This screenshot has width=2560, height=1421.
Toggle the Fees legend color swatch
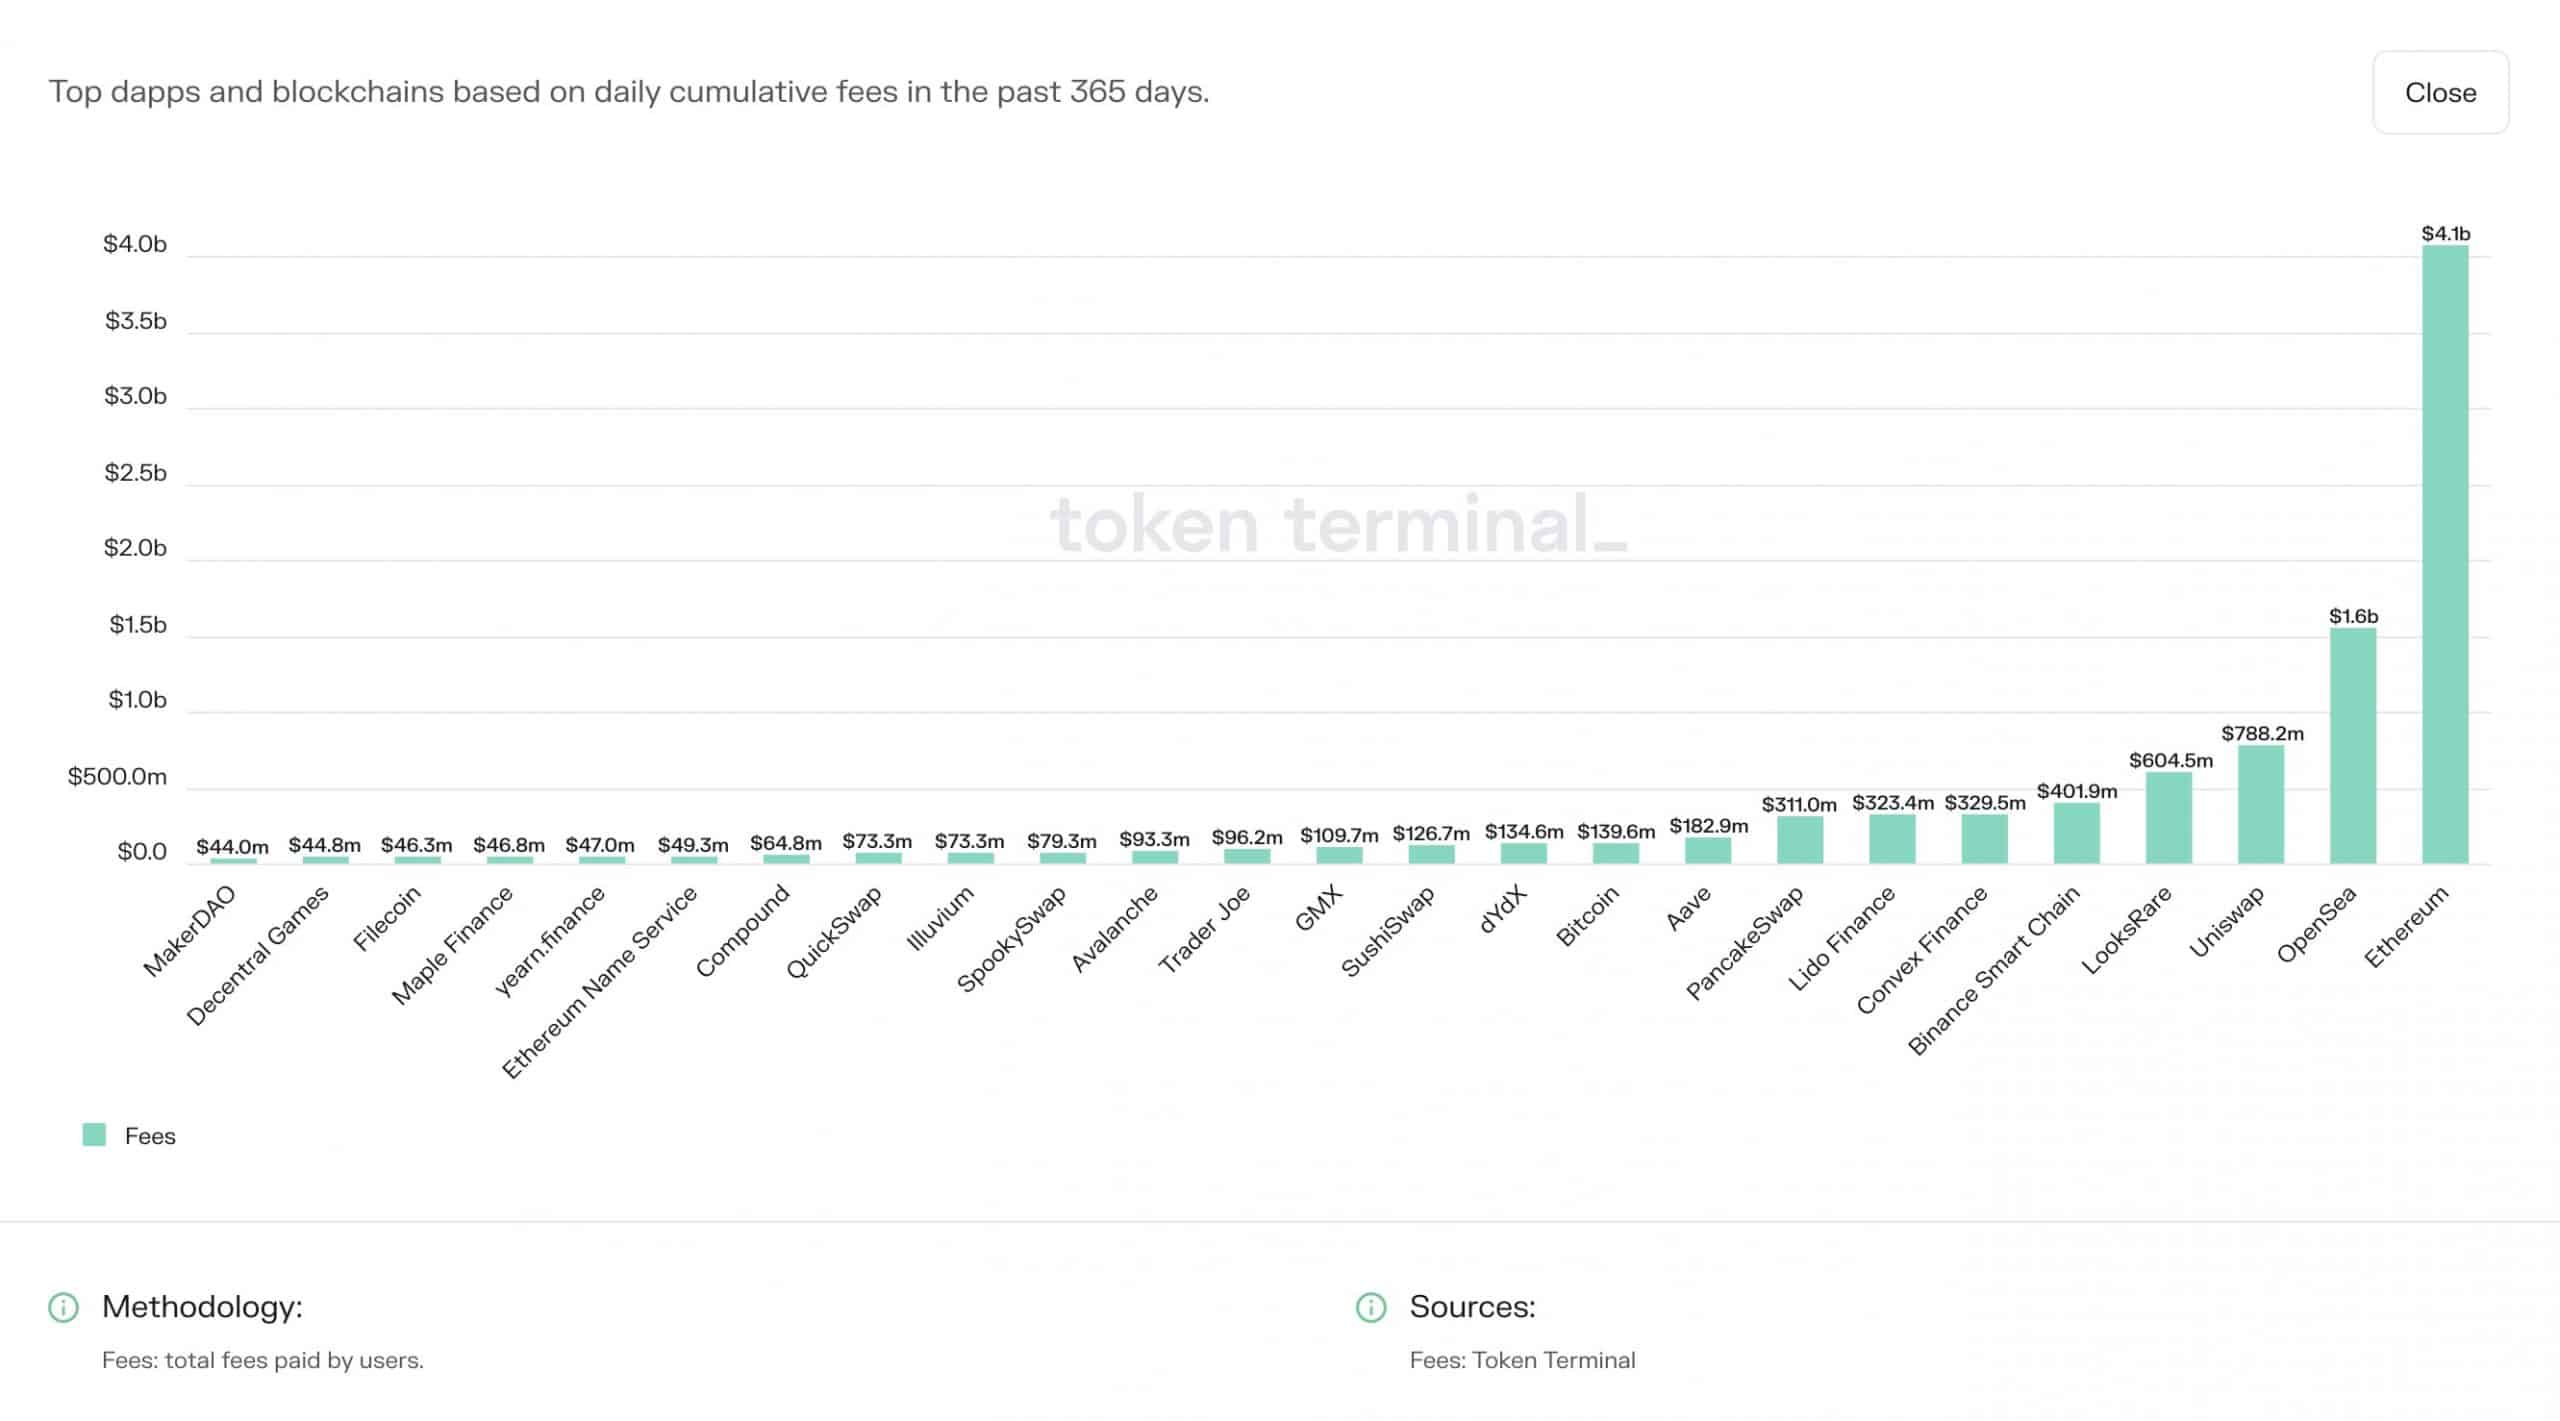coord(94,1135)
